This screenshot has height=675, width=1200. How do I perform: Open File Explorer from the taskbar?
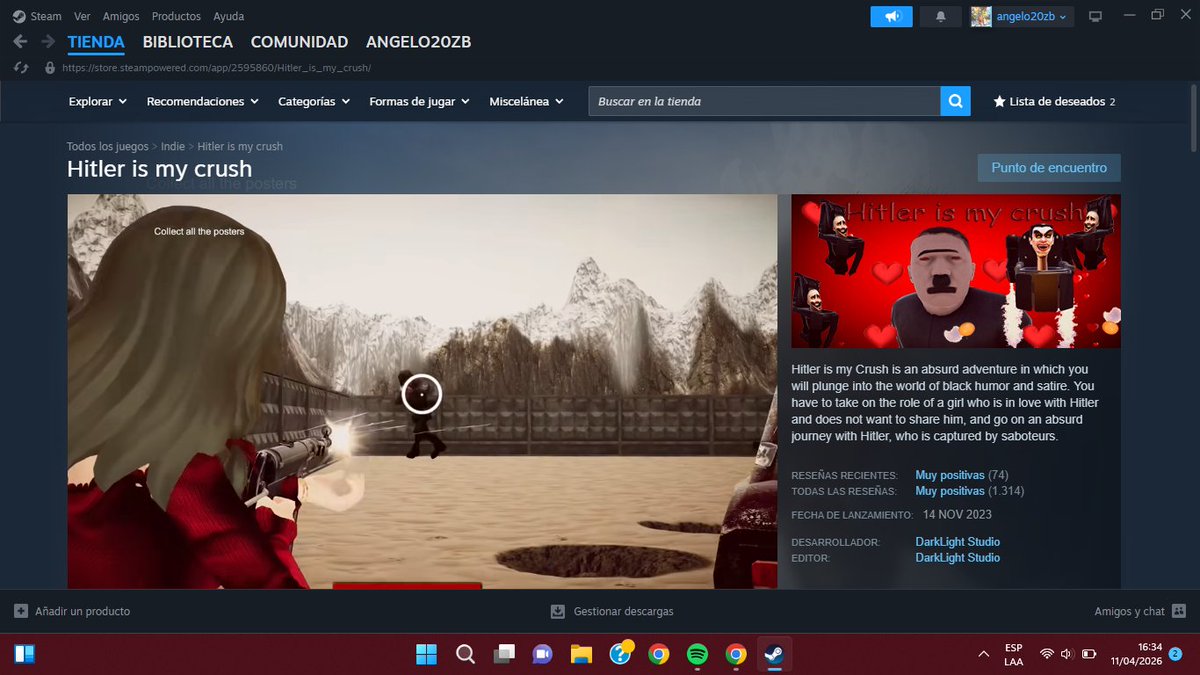pyautogui.click(x=581, y=654)
